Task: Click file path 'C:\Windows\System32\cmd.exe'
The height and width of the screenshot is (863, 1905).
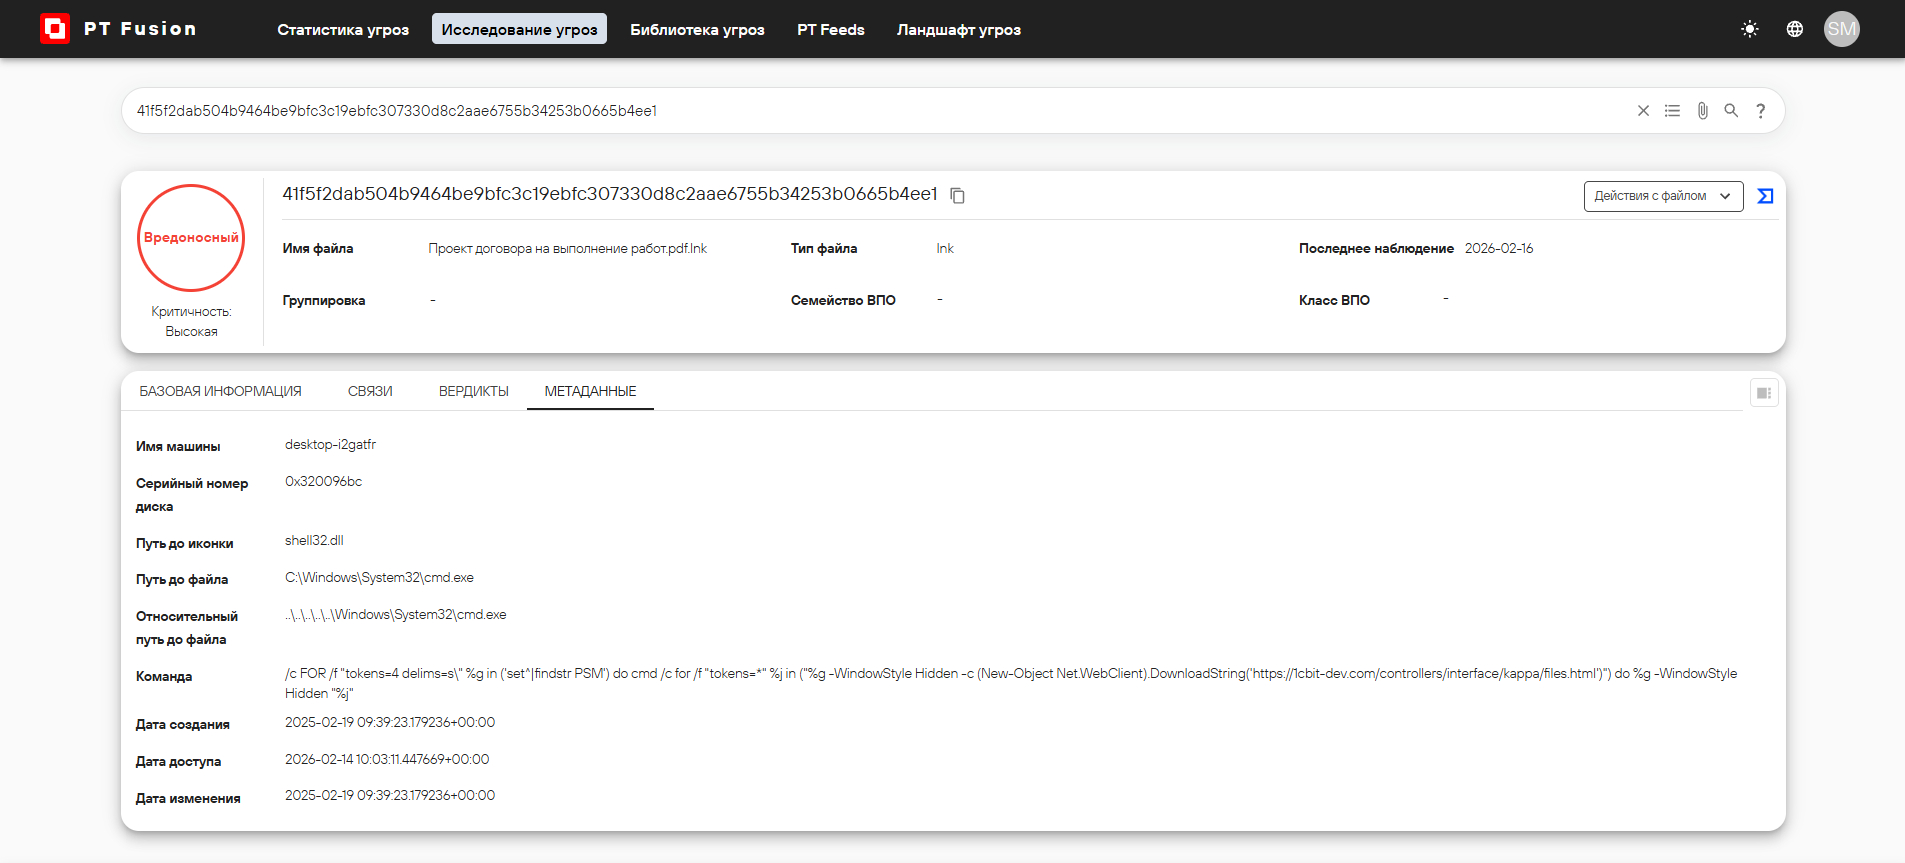Action: pos(379,577)
